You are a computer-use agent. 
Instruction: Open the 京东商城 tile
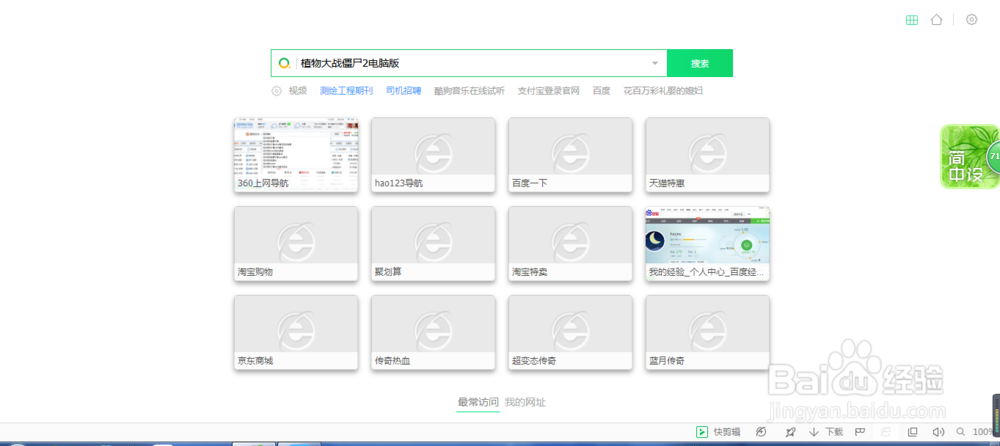(296, 332)
